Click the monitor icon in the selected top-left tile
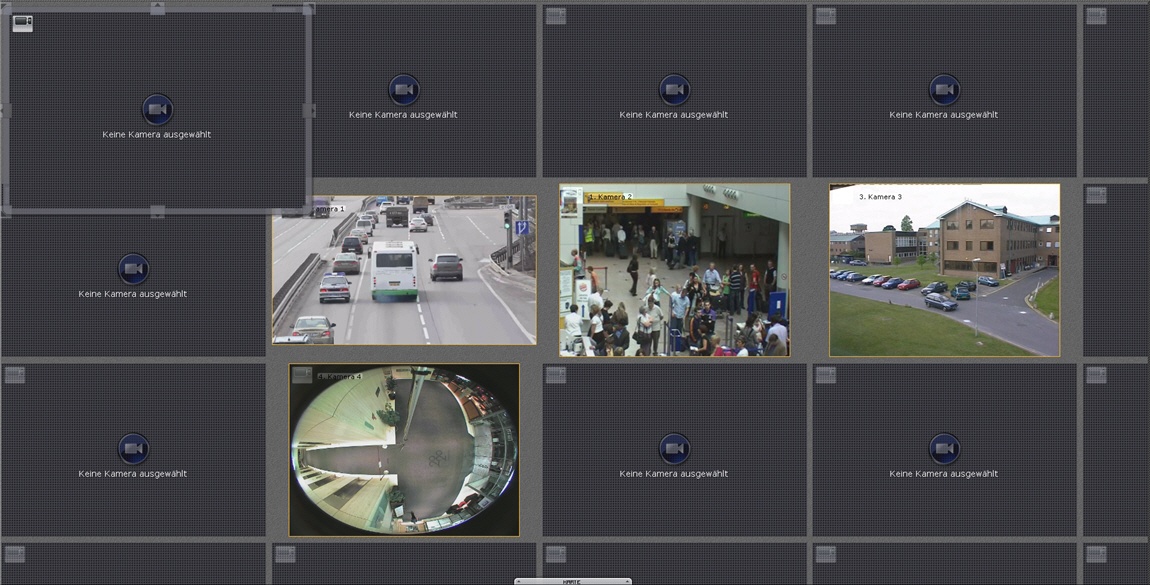 click(22, 23)
